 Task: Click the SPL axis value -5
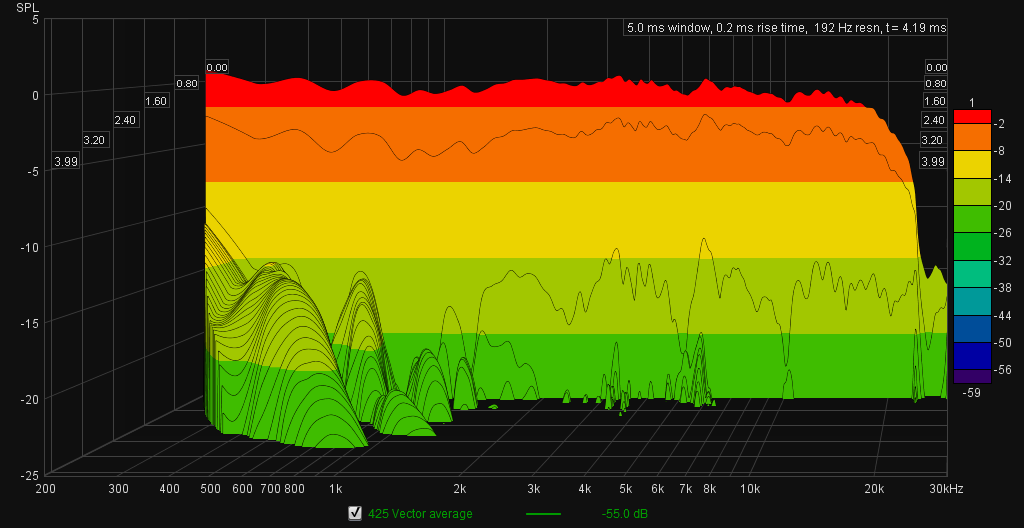pyautogui.click(x=32, y=171)
